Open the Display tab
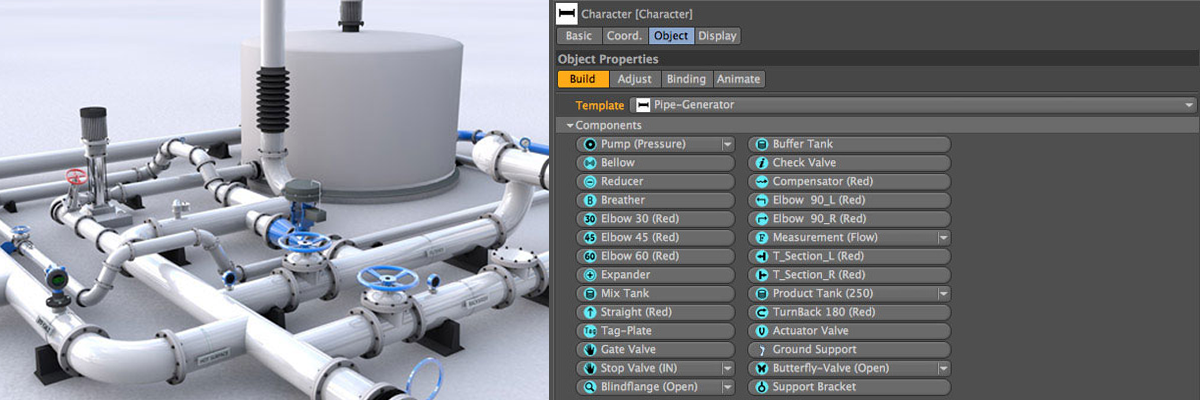The width and height of the screenshot is (1200, 400). pos(717,36)
